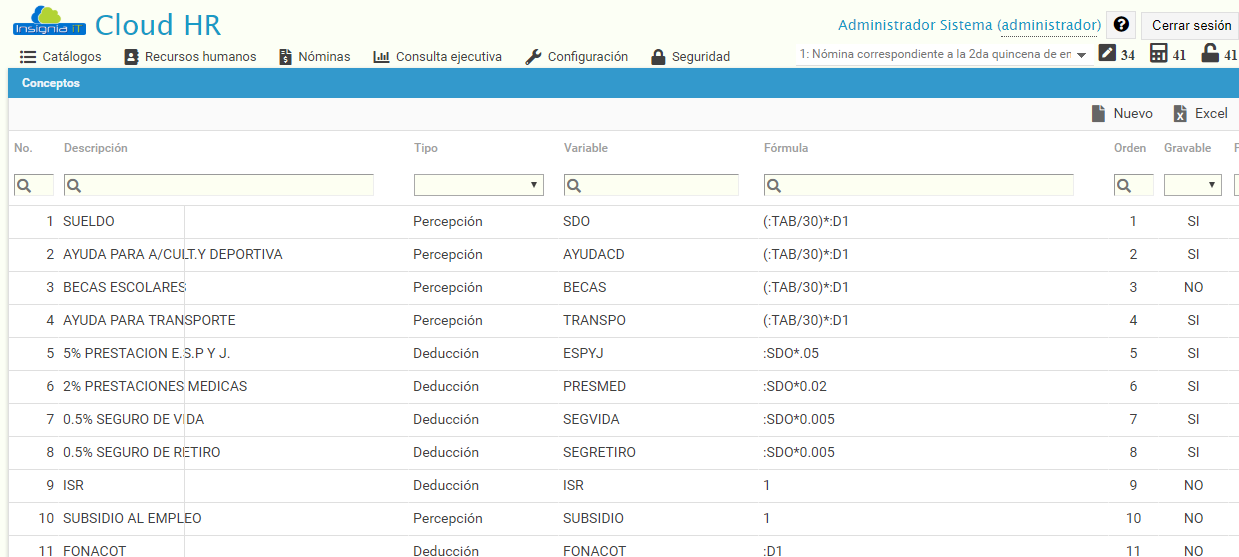
Task: Click the Consulta ejecutiva chart icon
Action: tap(381, 57)
